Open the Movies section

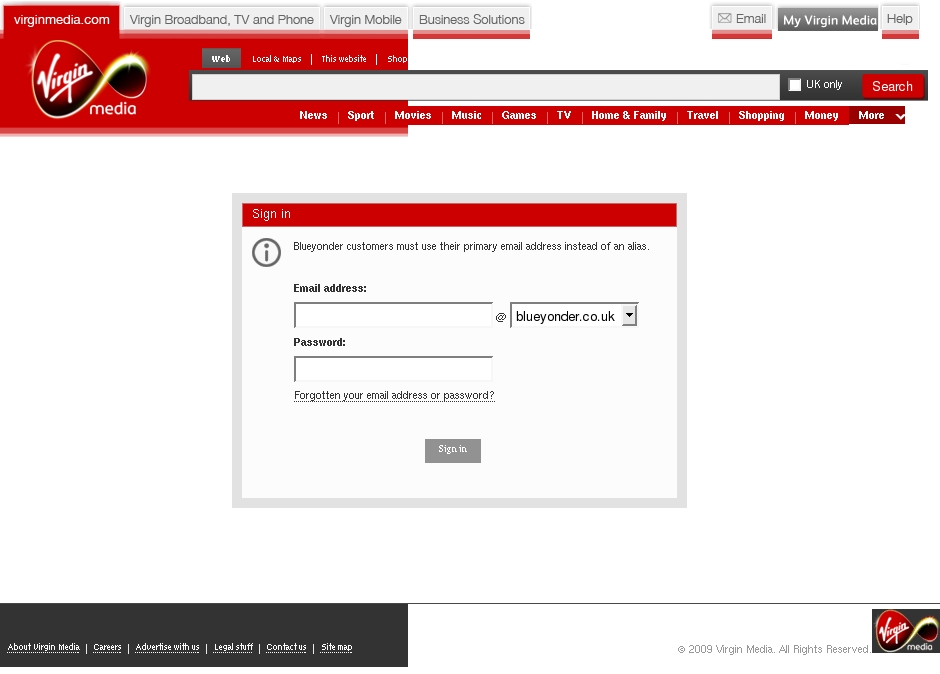[412, 115]
